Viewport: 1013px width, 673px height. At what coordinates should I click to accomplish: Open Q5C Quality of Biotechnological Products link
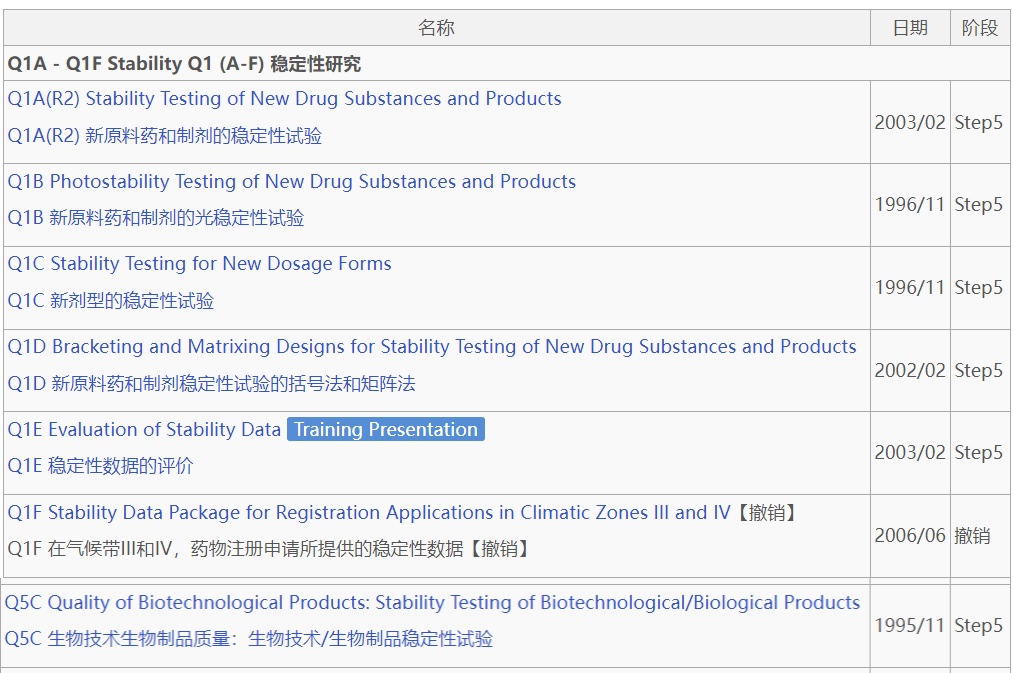coord(432,603)
